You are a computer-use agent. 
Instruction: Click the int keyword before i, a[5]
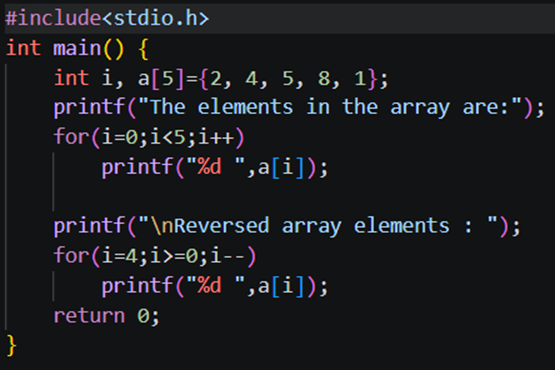click(x=71, y=78)
